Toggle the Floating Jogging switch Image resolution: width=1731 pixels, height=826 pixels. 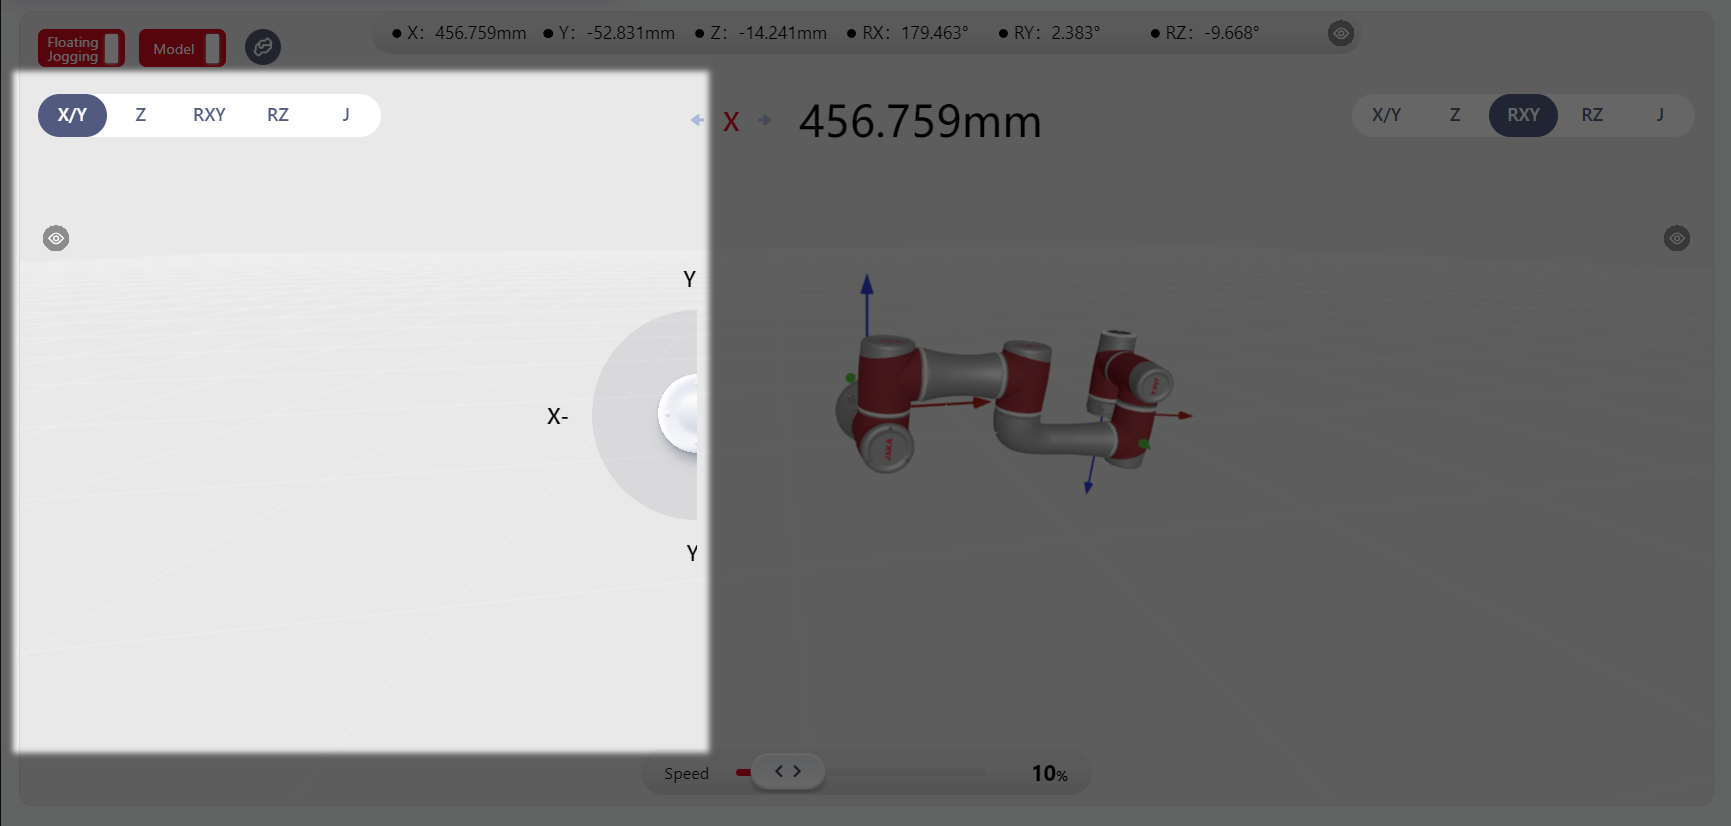pos(81,48)
